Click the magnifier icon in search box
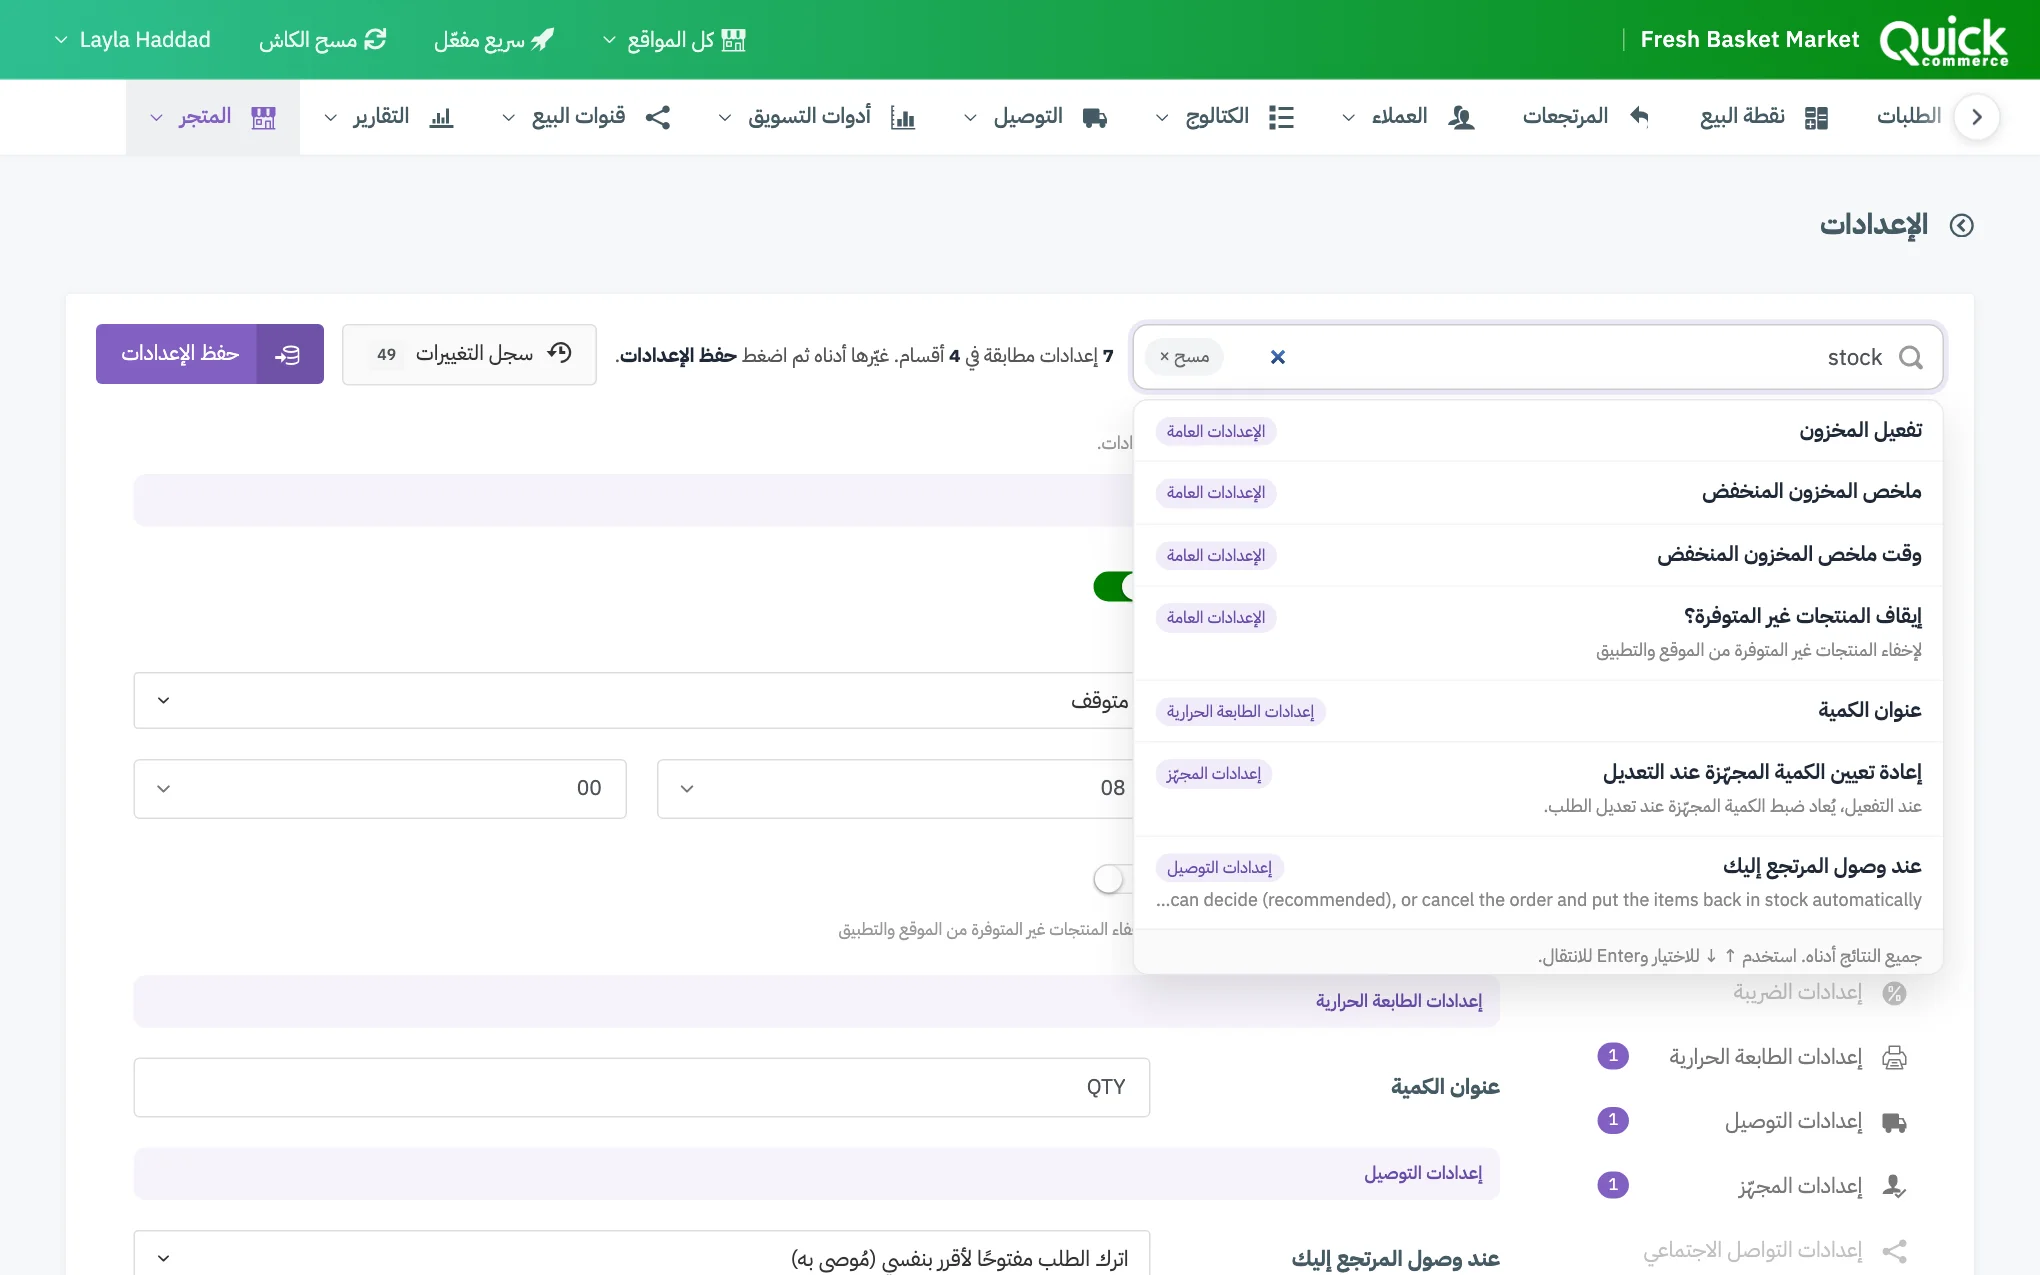This screenshot has width=2040, height=1275. click(1910, 357)
